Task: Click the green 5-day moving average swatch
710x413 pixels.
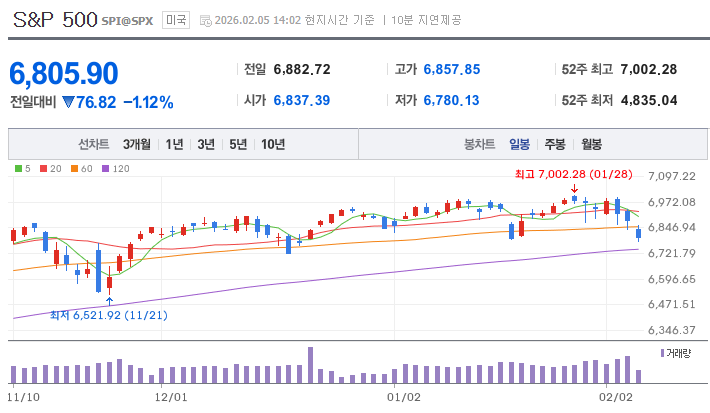Action: click(x=19, y=168)
